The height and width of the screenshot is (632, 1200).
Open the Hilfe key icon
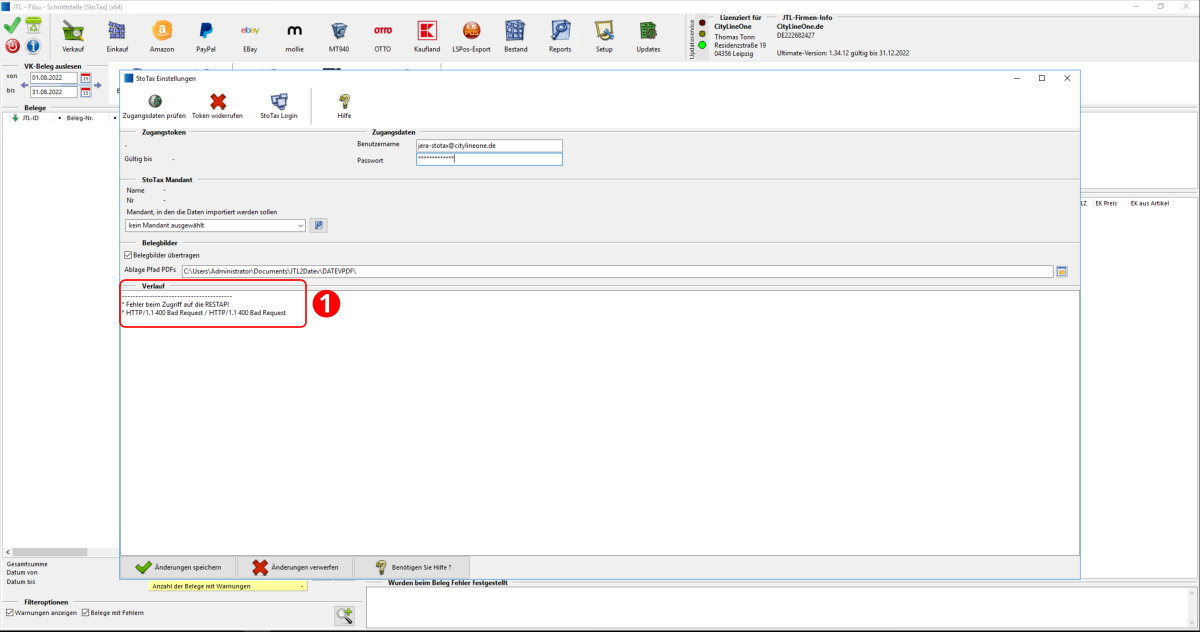(x=344, y=101)
